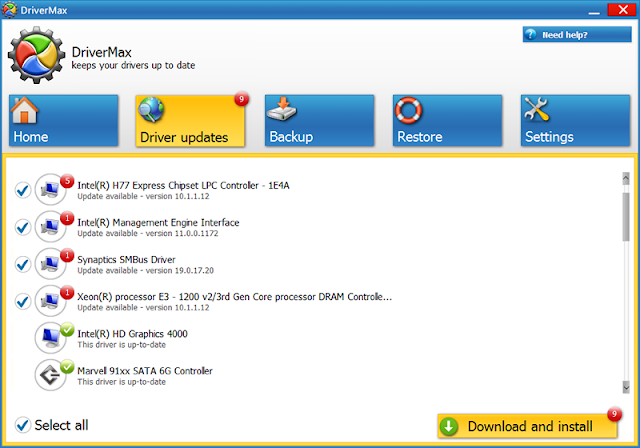Toggle the Select all checkbox
640x448 pixels.
(x=23, y=425)
